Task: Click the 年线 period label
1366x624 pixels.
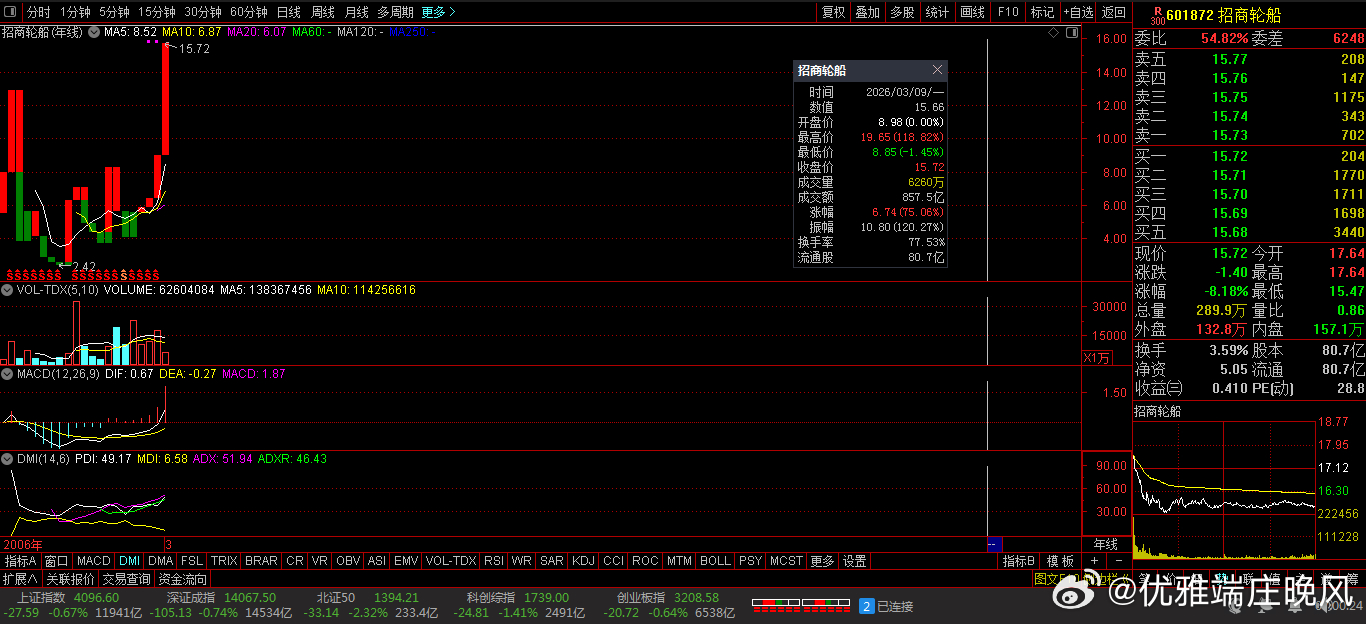Action: coord(1106,544)
